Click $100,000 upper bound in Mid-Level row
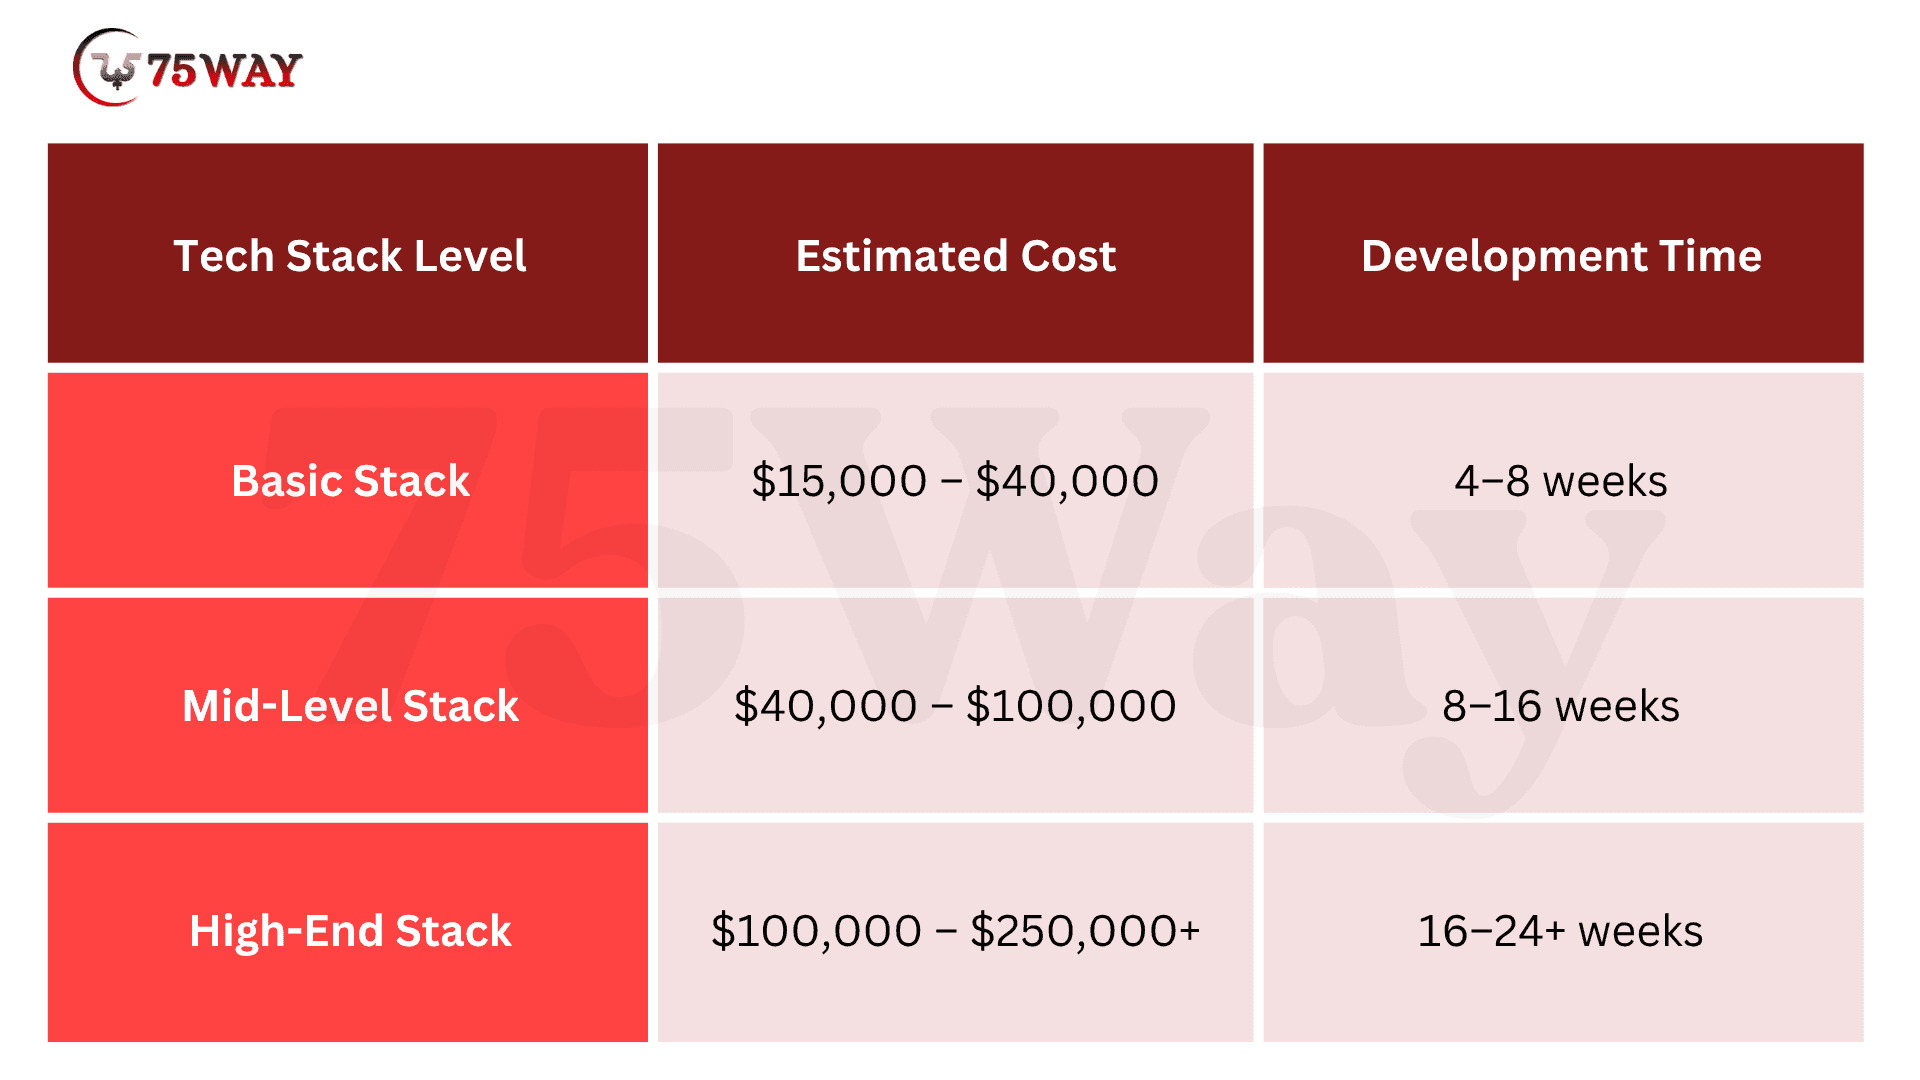 tap(1071, 706)
